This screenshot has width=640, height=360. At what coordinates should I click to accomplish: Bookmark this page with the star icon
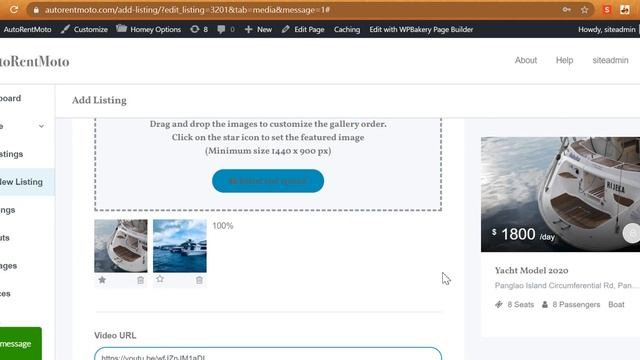click(584, 10)
